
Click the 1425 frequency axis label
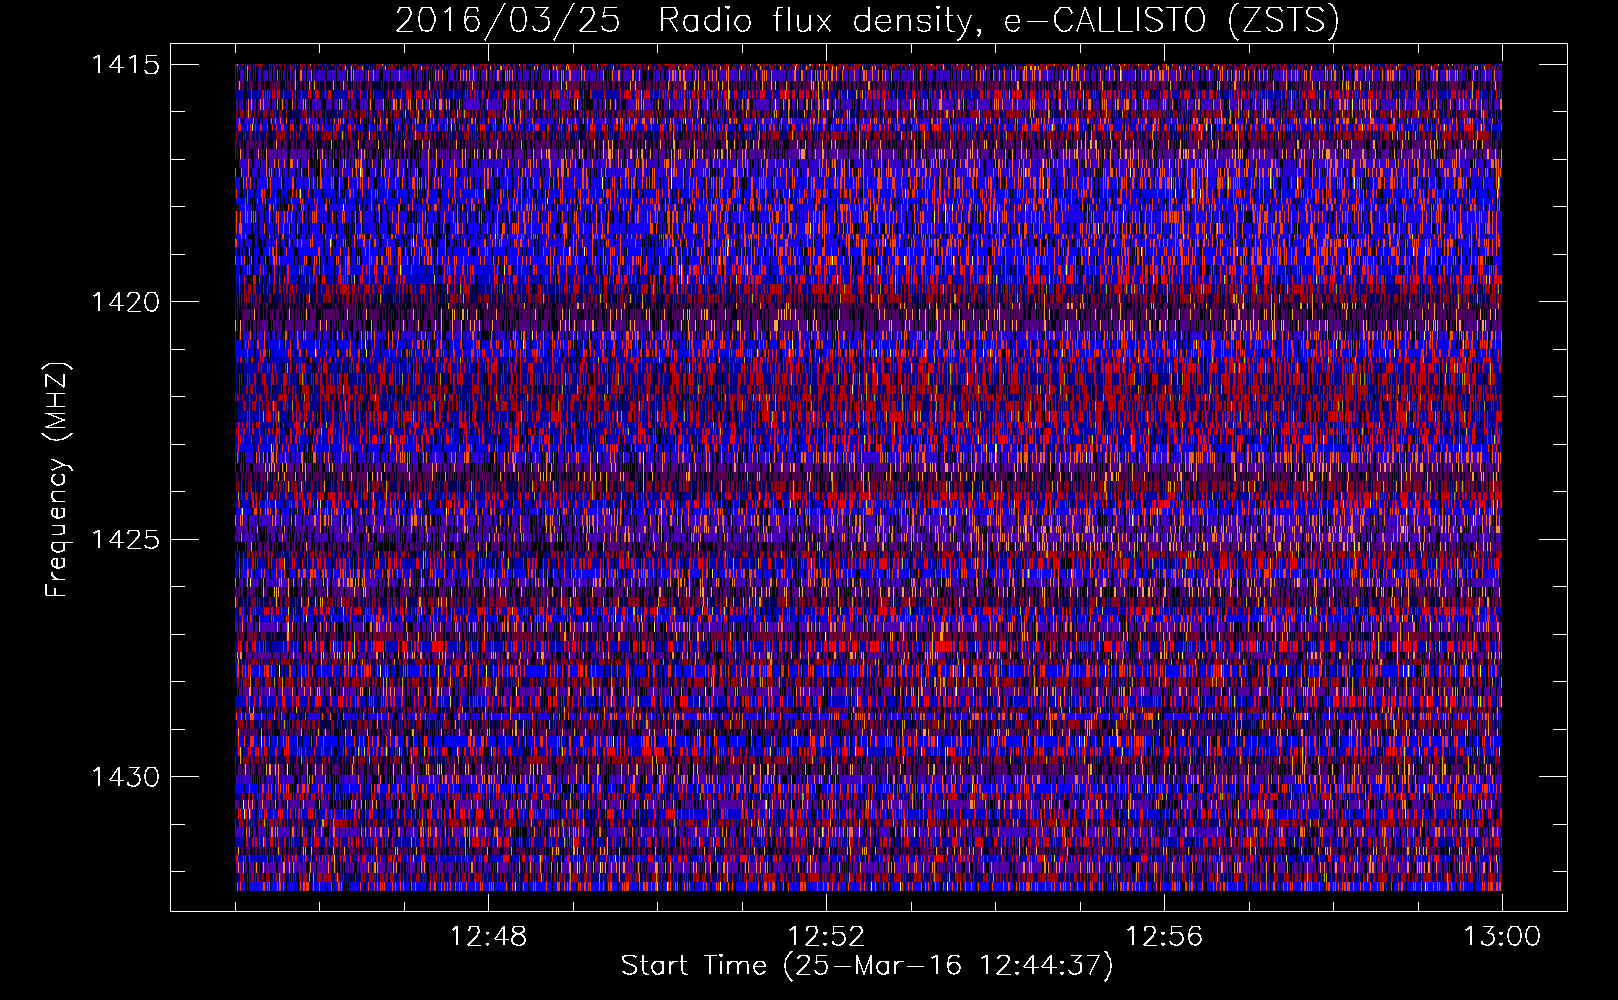click(x=125, y=540)
